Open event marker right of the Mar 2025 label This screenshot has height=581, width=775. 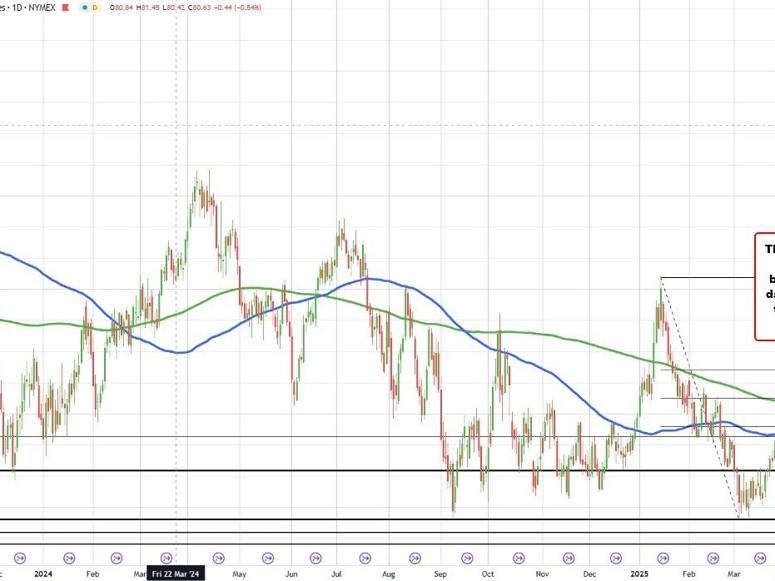click(761, 558)
